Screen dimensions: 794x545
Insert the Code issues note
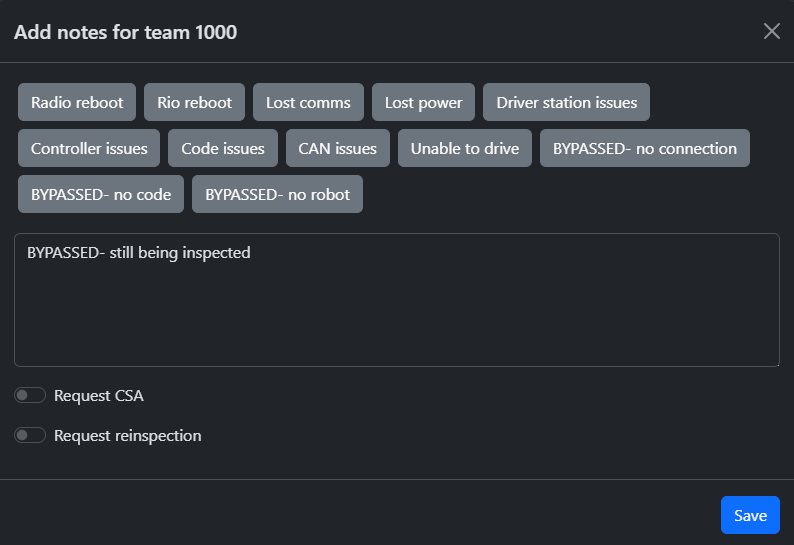223,148
